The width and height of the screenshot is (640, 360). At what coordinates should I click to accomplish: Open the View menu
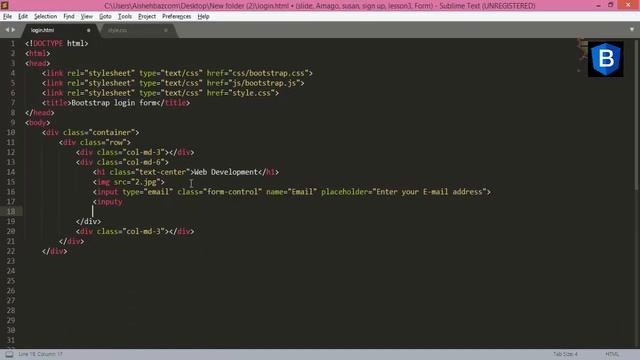pos(87,16)
